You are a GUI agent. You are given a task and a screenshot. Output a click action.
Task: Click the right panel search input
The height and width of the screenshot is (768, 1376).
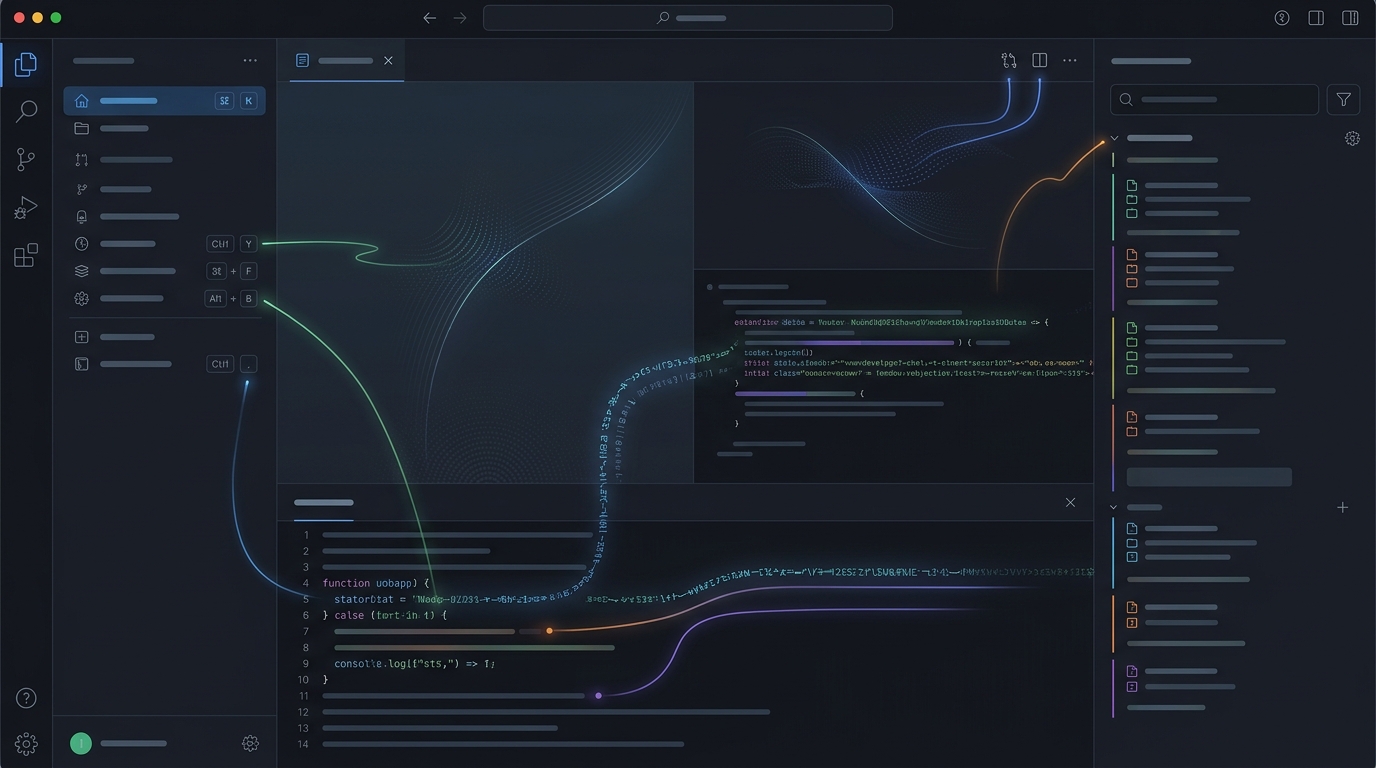point(1215,100)
